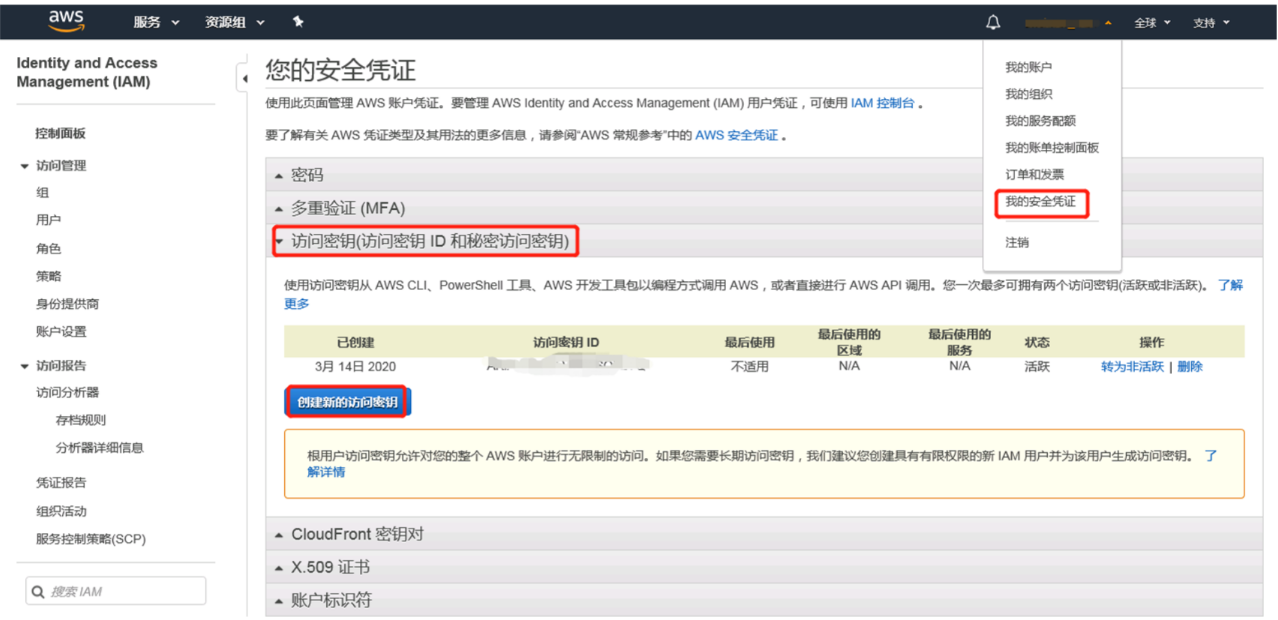Viewport: 1278px width, 620px height.
Task: Open the IAM 控制台 link
Action: (x=882, y=103)
